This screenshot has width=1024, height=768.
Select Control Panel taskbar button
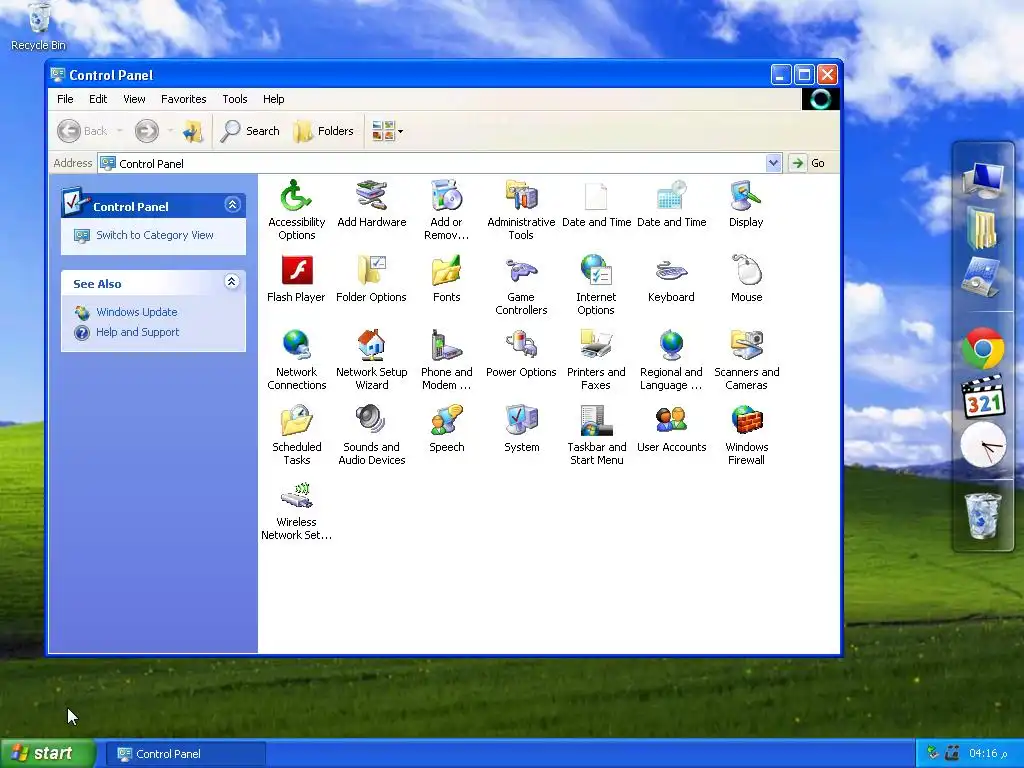(x=185, y=754)
